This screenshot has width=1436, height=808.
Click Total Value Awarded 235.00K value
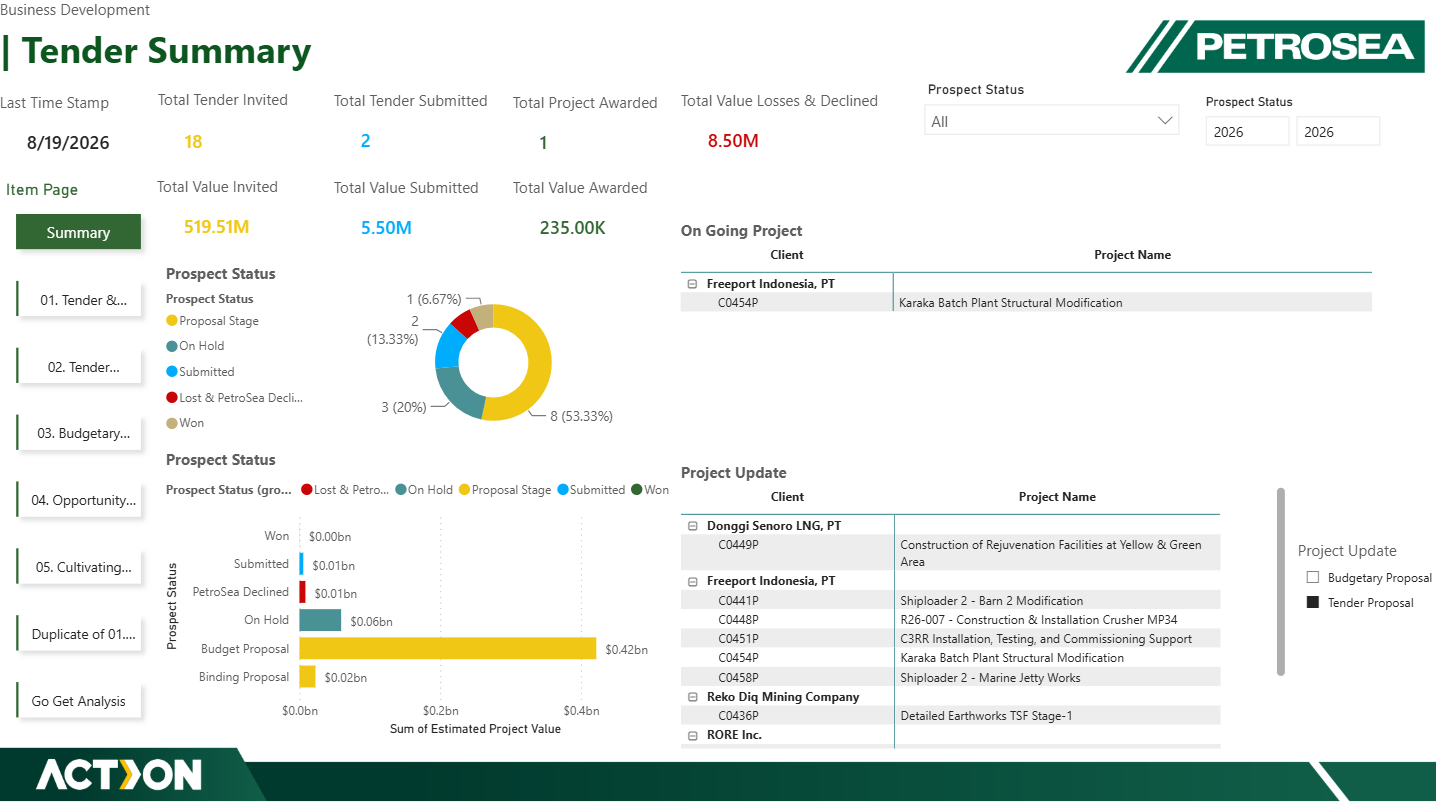(x=572, y=228)
